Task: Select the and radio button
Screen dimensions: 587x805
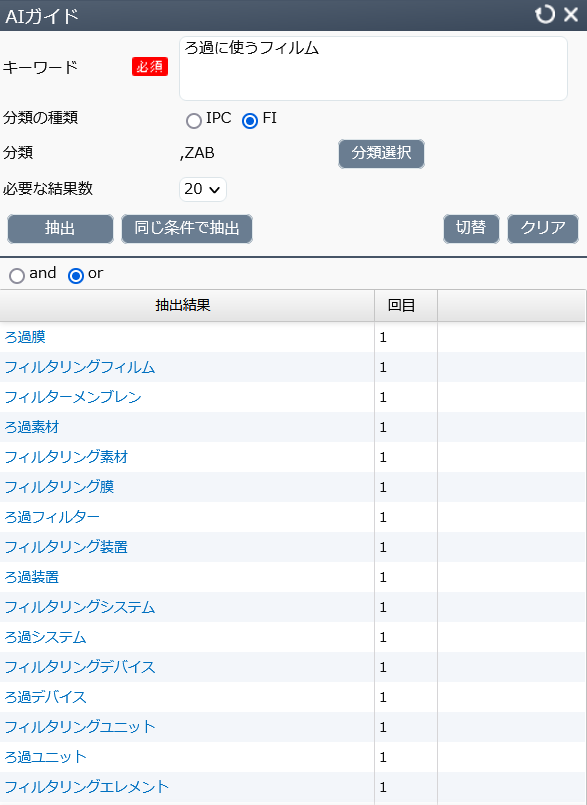Action: coord(17,276)
